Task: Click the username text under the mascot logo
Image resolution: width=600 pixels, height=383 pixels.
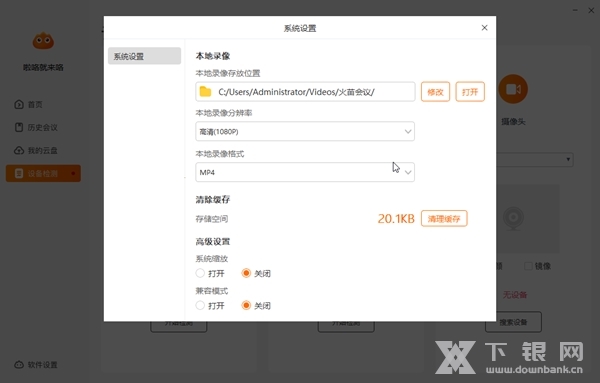Action: [43, 67]
